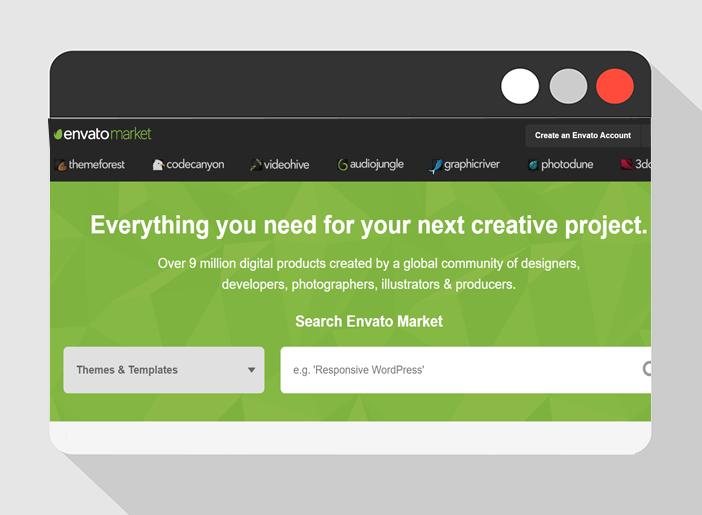Screen dimensions: 702x515
Task: Open the audiojungle swirl icon
Action: click(342, 165)
